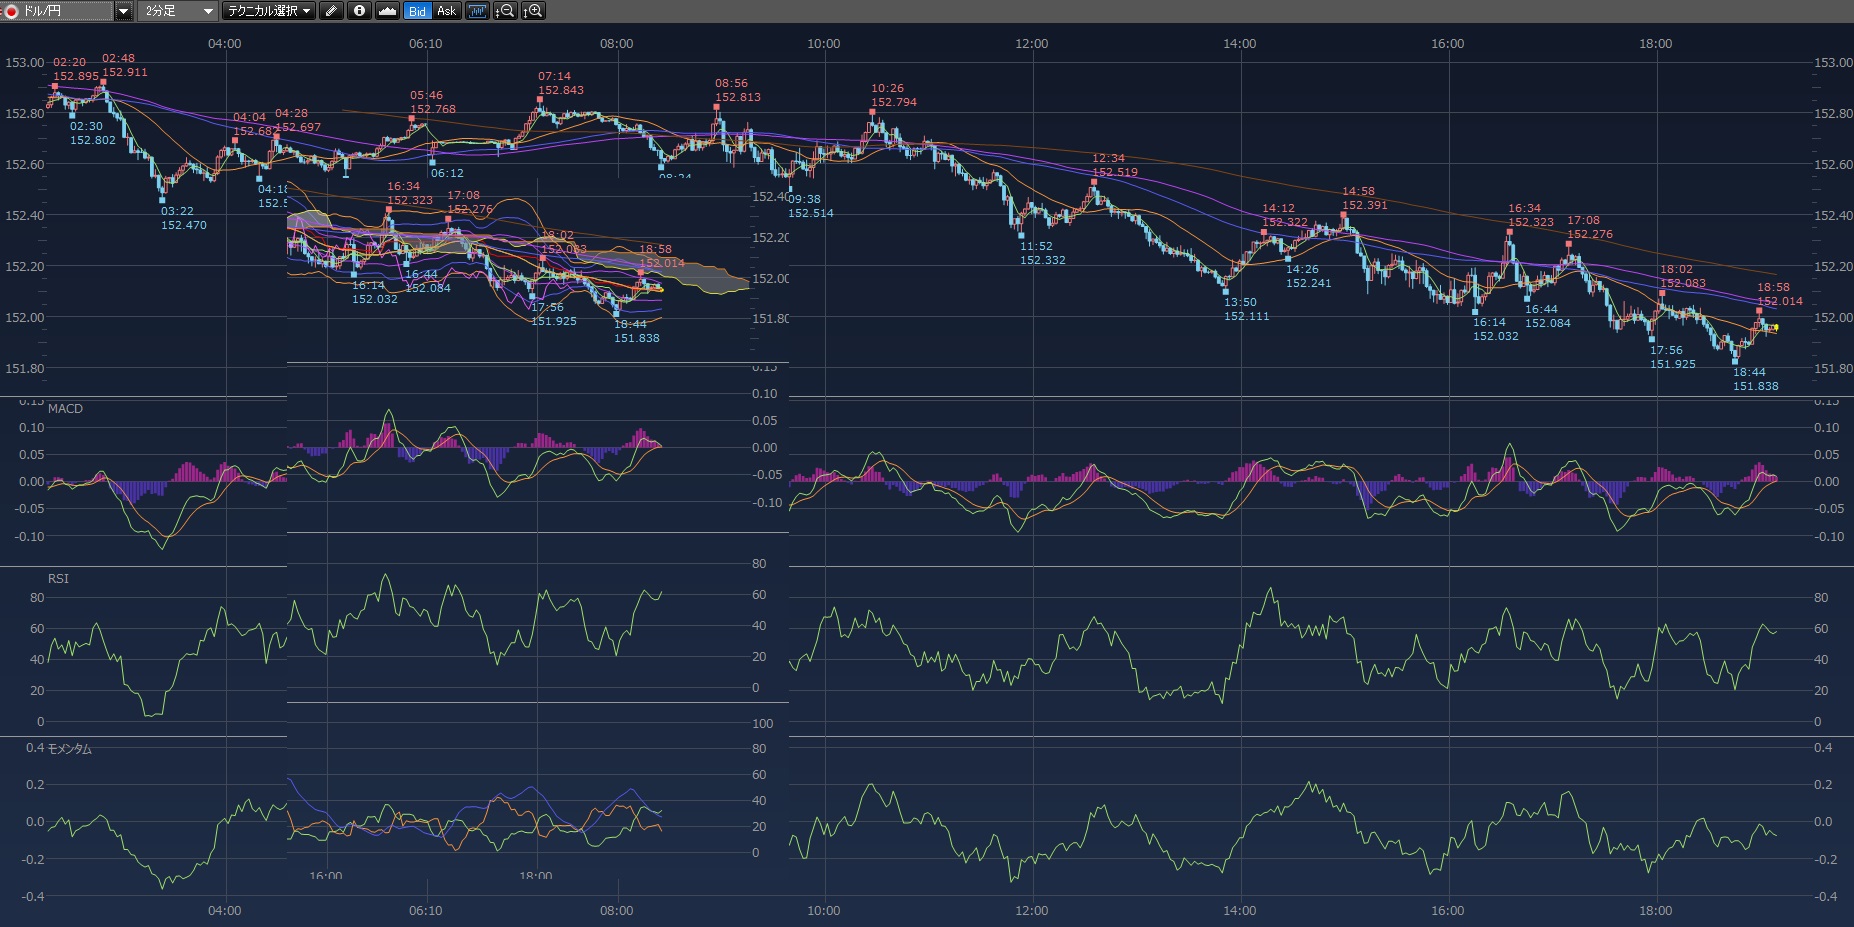The height and width of the screenshot is (927, 1854).
Task: Open the chart info icon
Action: 359,11
